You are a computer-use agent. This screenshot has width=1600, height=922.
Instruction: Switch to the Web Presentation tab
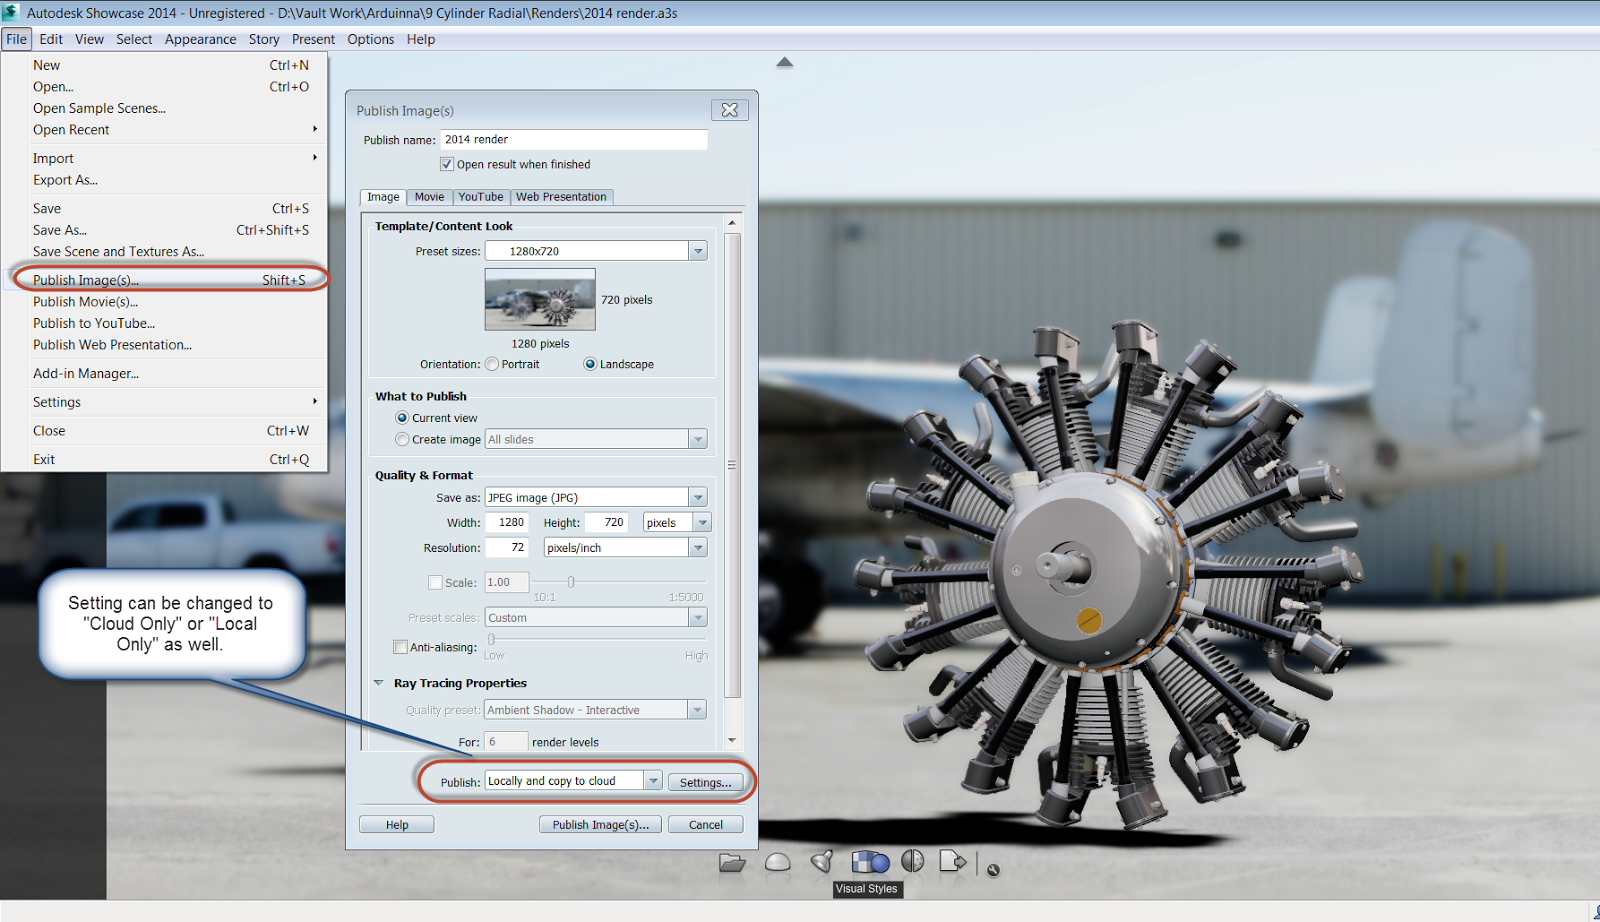(x=561, y=197)
